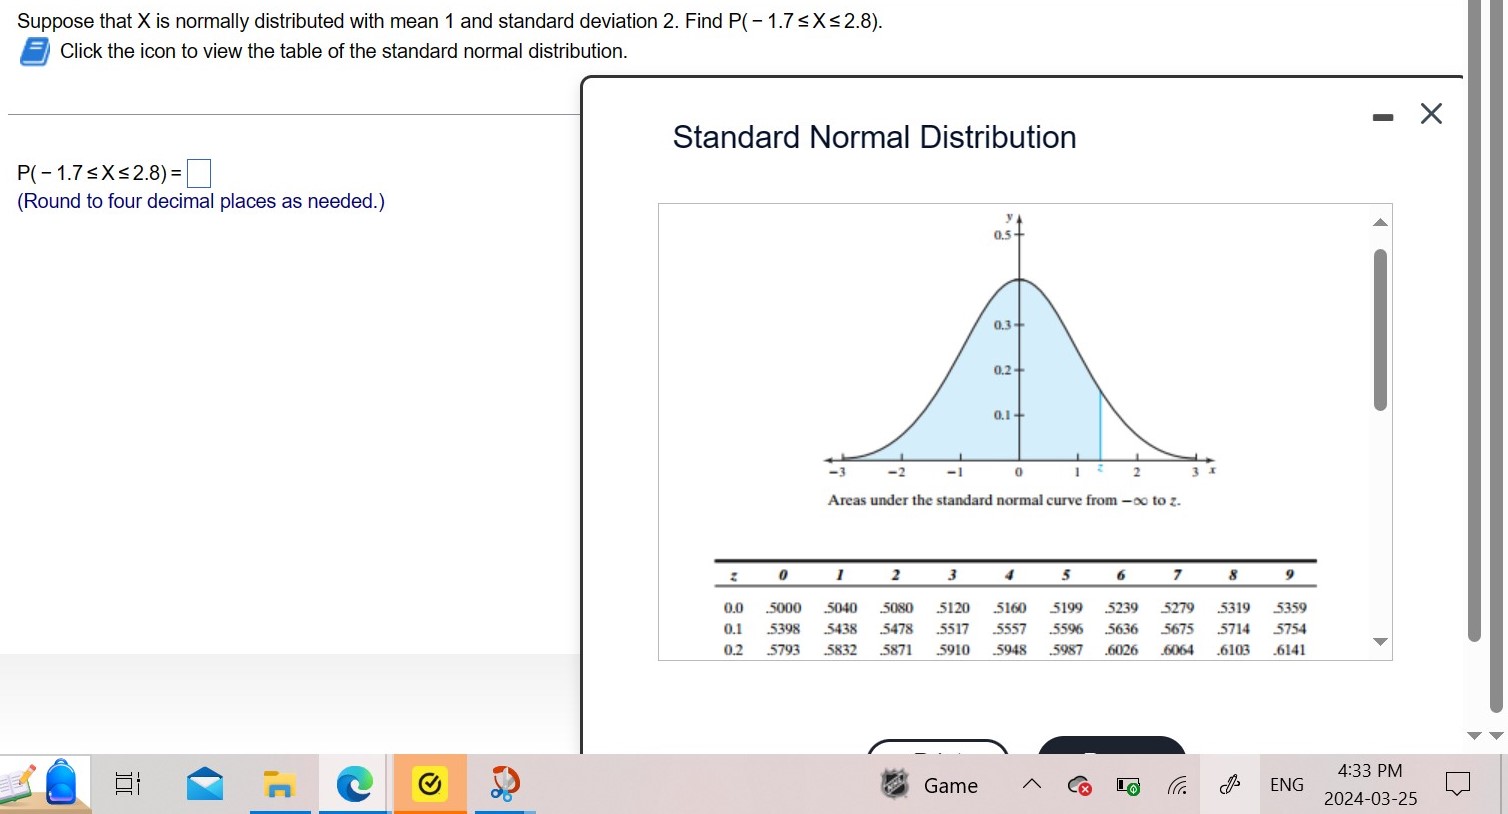Viewport: 1508px width, 814px height.
Task: Open the Windows Ink pen workspace icon
Action: point(1229,785)
